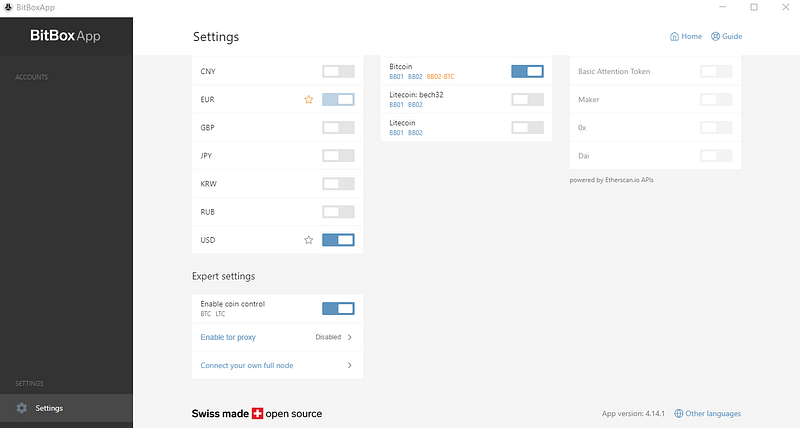The width and height of the screenshot is (800, 428).
Task: Open Connect your own full node arrow
Action: (x=349, y=365)
